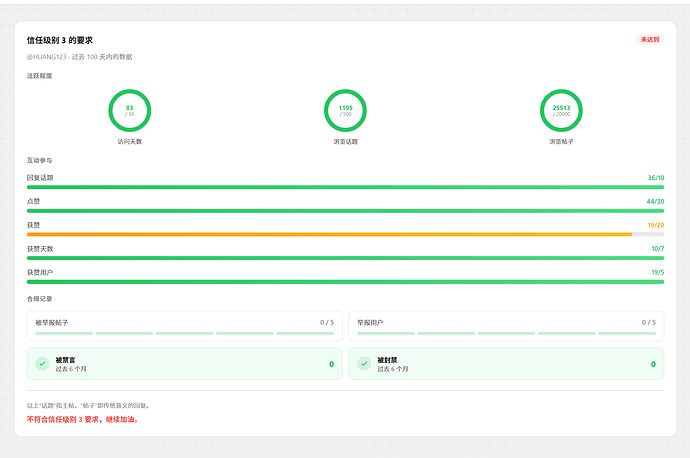Click the 活跃程度 section label
The image size is (690, 458).
[x=40, y=76]
